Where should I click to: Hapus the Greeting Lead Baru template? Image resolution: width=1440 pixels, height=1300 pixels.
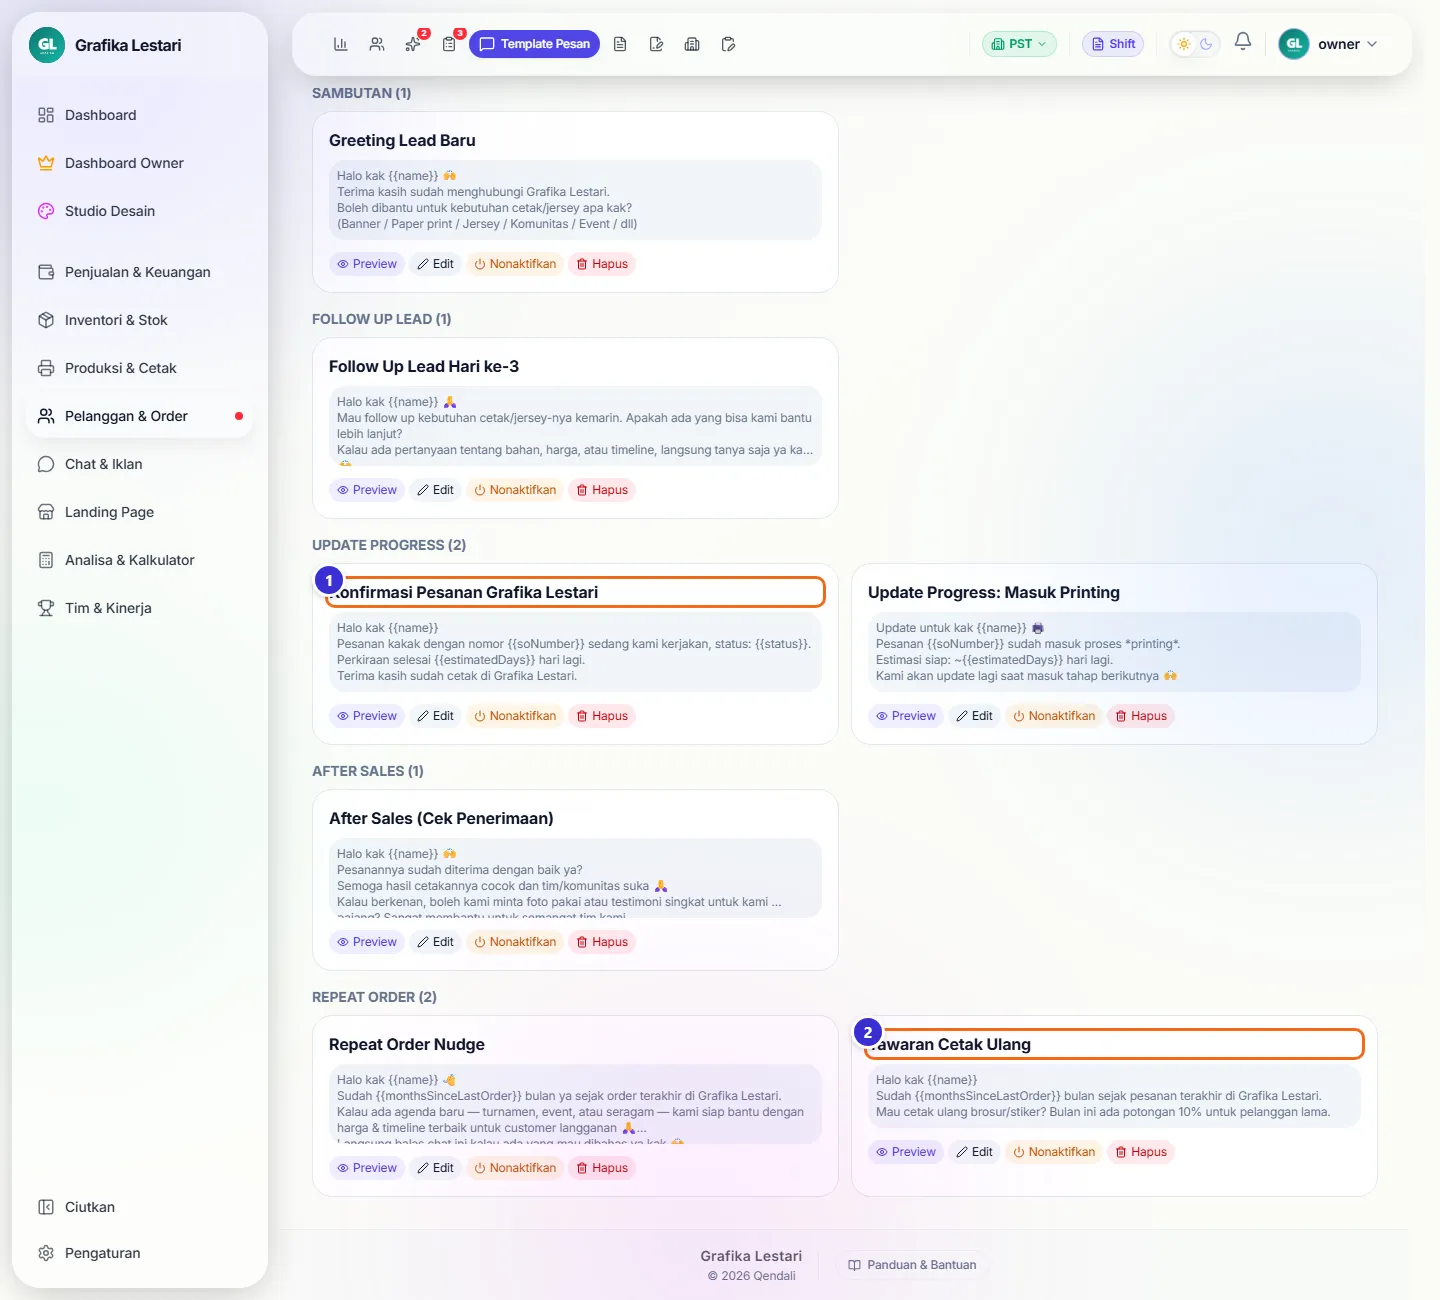click(x=602, y=264)
